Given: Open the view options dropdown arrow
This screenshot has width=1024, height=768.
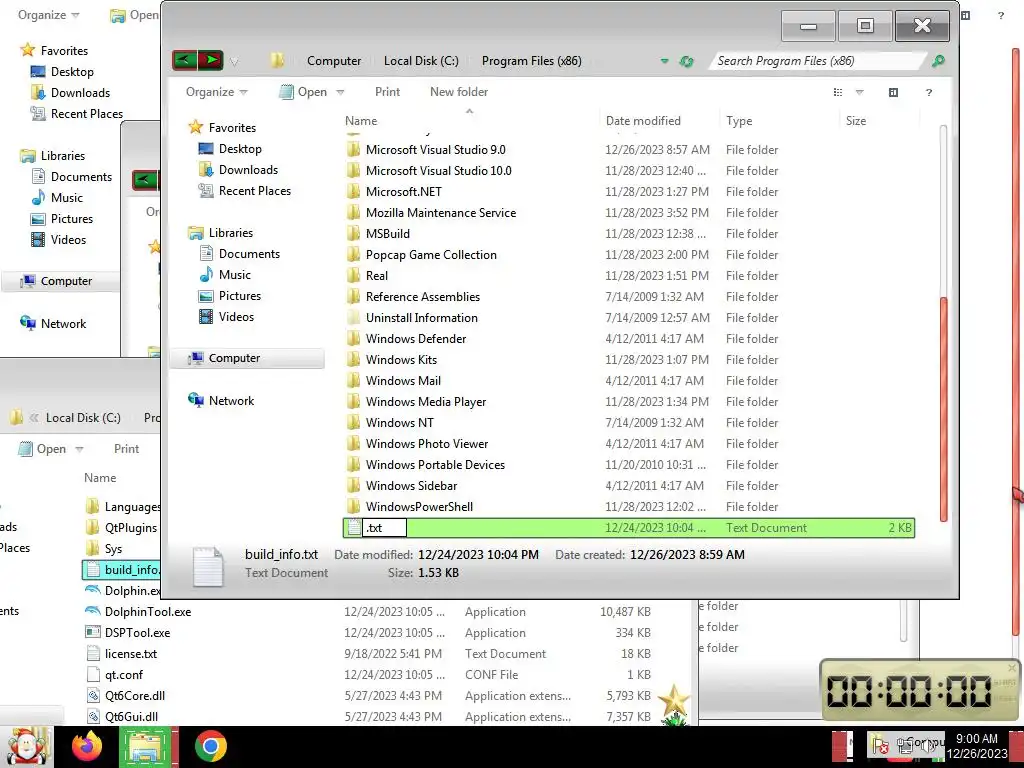Looking at the screenshot, I should [859, 93].
